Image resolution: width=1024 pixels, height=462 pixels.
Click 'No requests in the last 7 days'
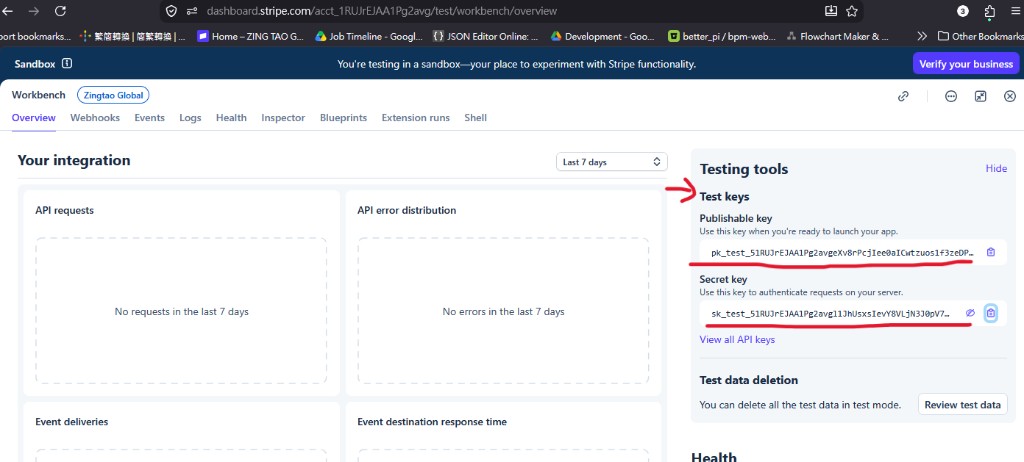pos(182,312)
